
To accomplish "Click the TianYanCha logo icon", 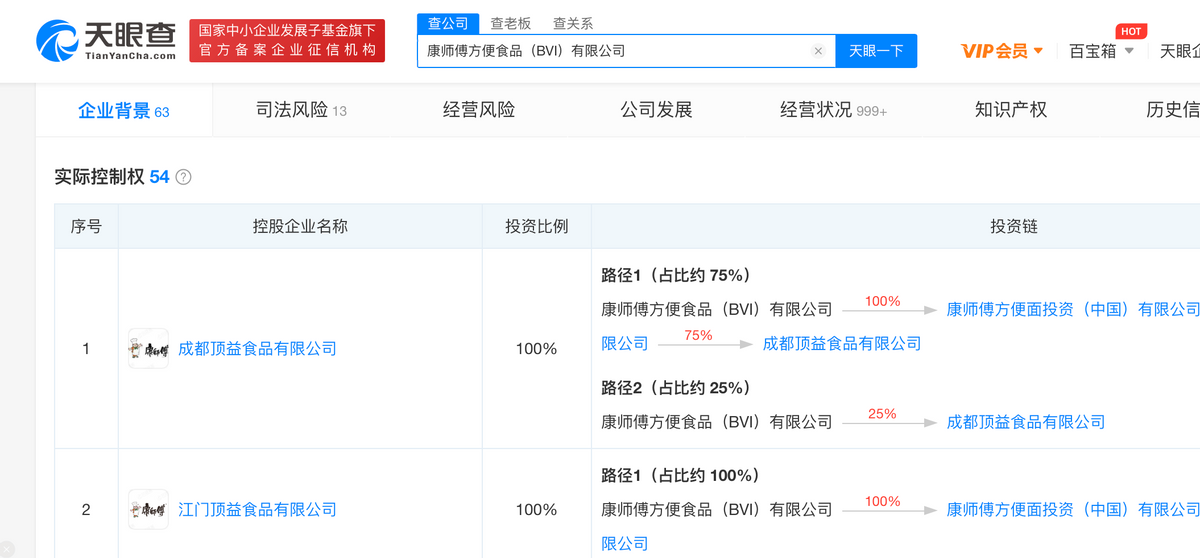I will pos(58,41).
